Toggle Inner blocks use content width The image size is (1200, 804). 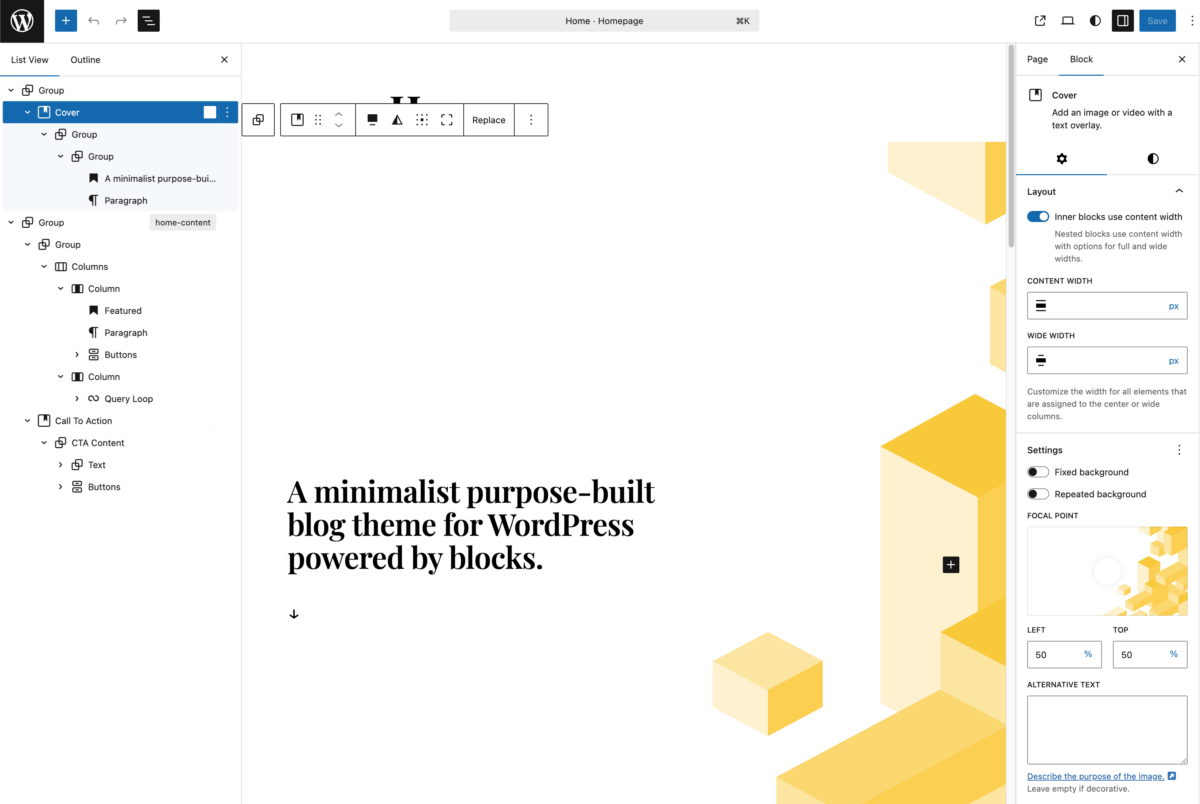click(1038, 217)
